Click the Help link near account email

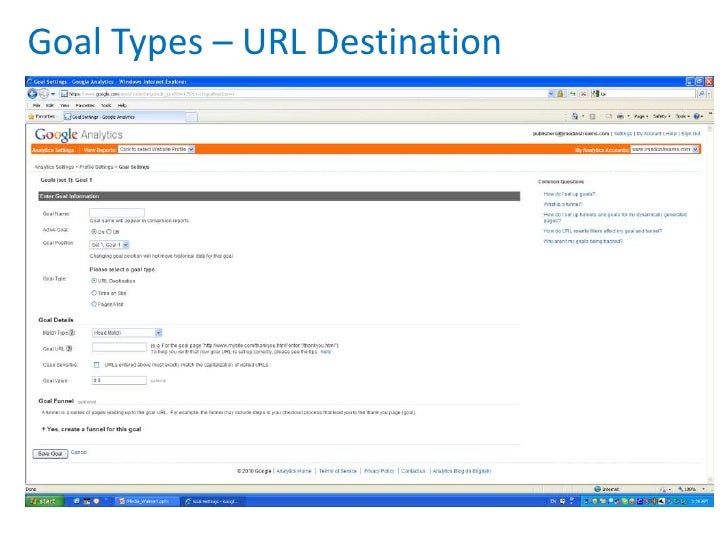[671, 134]
